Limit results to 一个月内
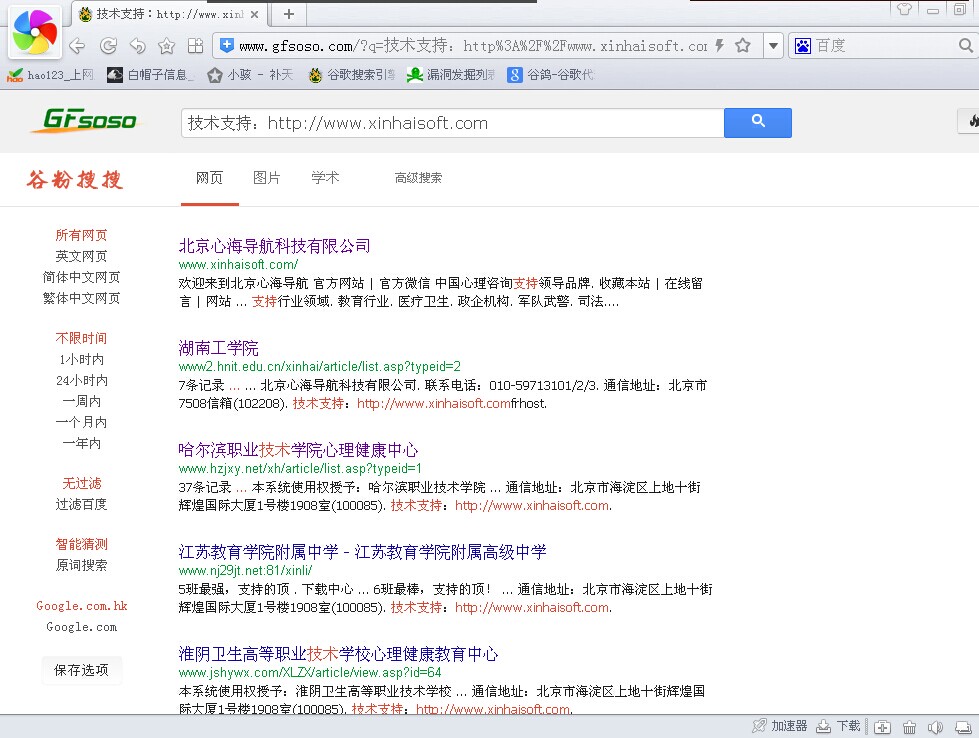 tap(81, 422)
